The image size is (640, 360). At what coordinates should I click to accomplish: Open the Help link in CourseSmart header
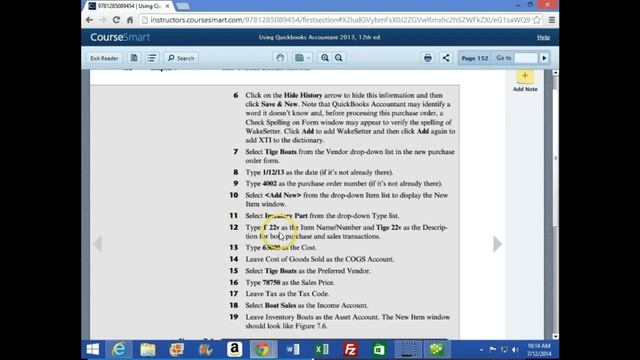543,37
